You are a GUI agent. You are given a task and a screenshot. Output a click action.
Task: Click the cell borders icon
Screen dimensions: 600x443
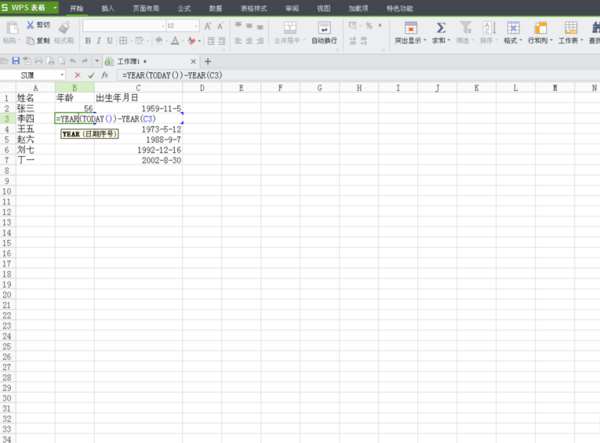pos(123,40)
